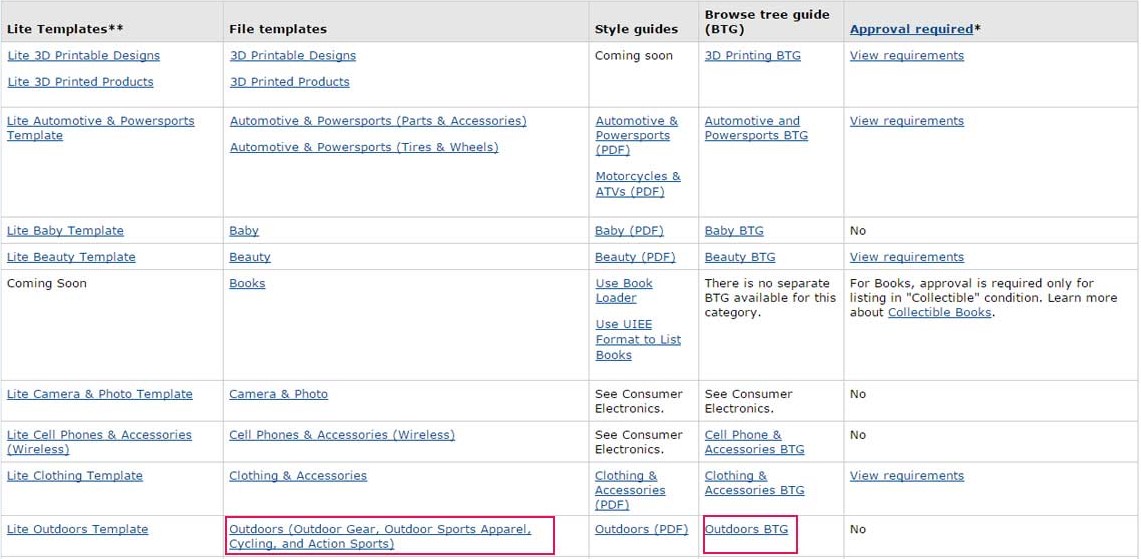
Task: Click the Lite 3D Printed Products link
Action: tap(80, 82)
